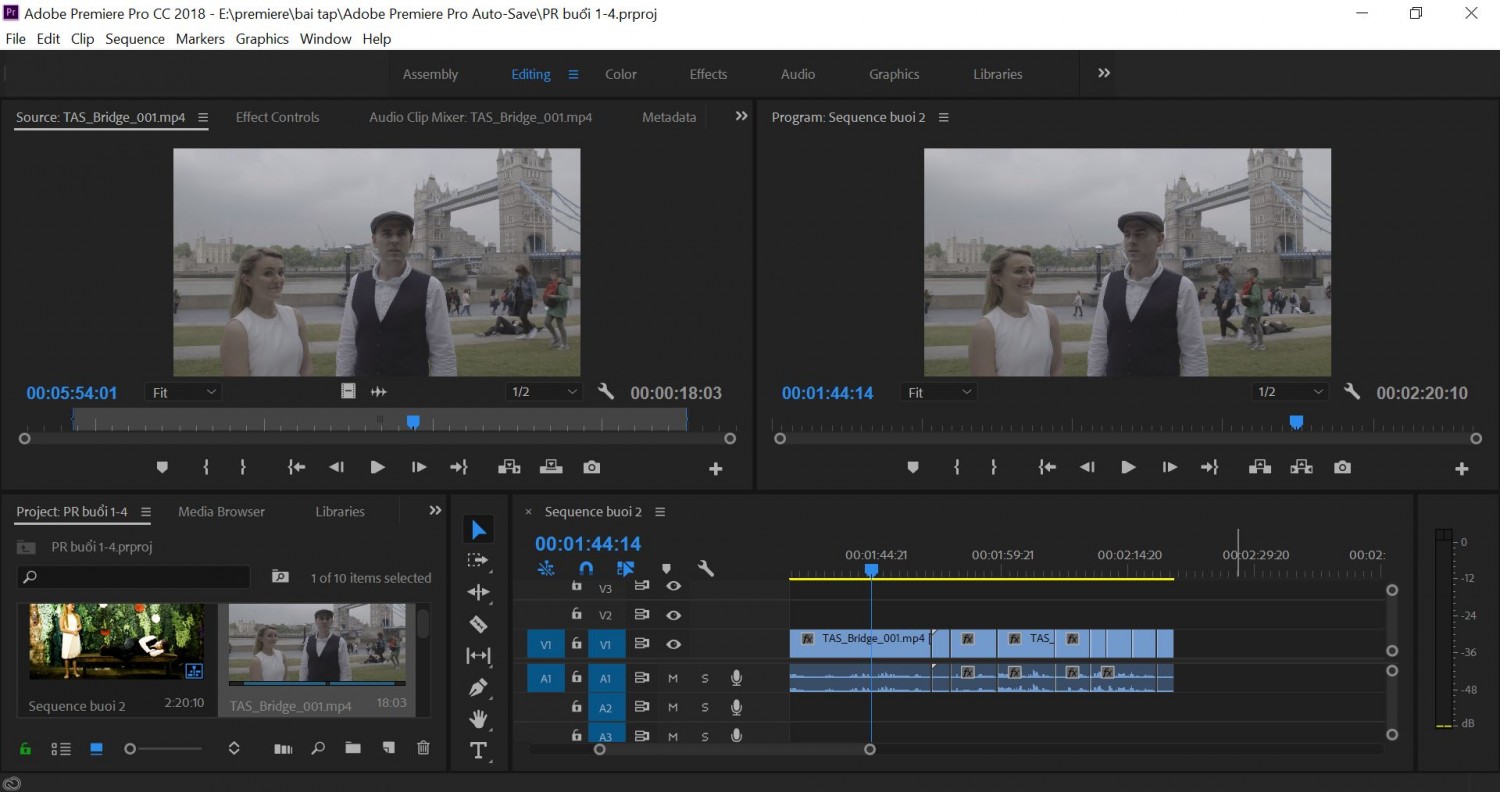Open timeline display settings wrench
The width and height of the screenshot is (1500, 792).
(x=706, y=568)
